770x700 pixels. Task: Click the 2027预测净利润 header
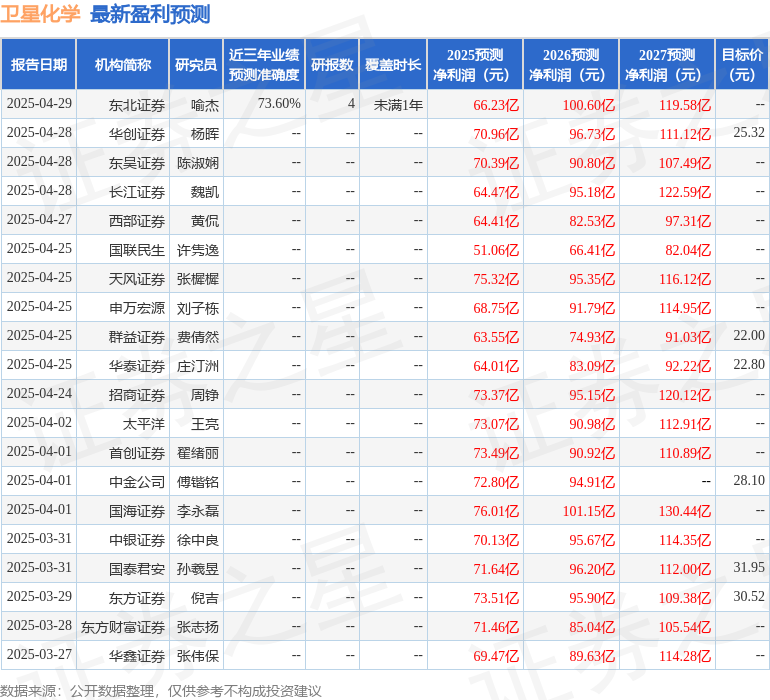tap(667, 64)
